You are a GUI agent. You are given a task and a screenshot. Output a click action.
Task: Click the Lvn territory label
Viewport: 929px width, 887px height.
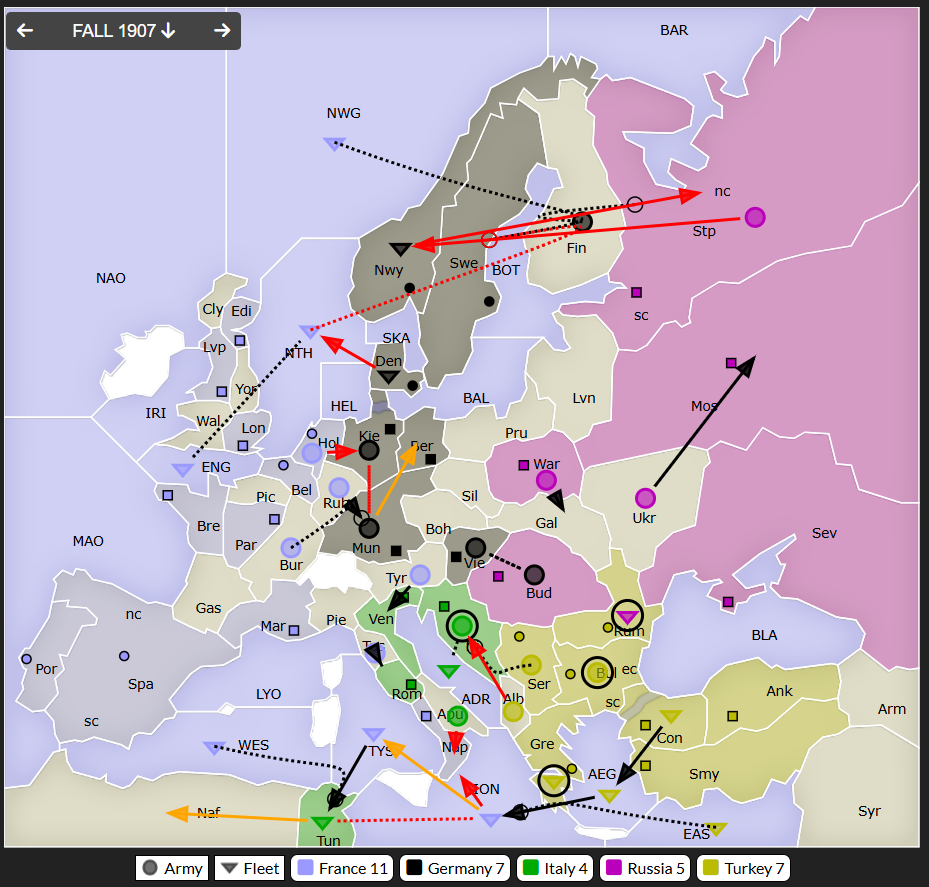[x=584, y=398]
